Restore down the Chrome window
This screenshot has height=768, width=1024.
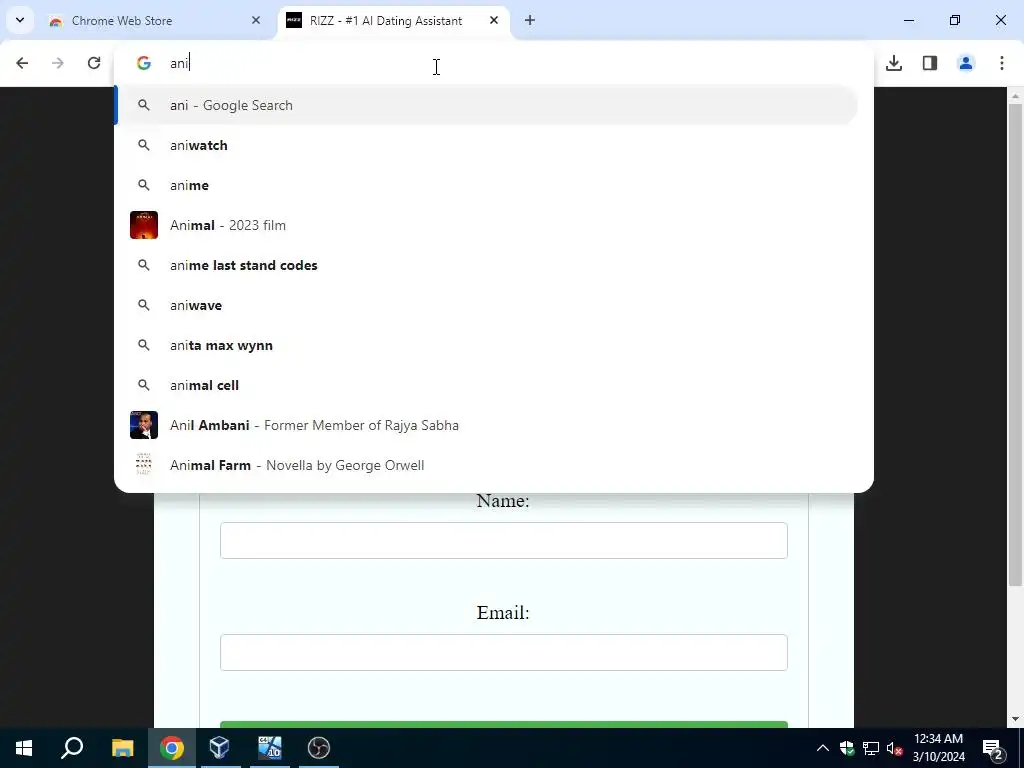(955, 20)
